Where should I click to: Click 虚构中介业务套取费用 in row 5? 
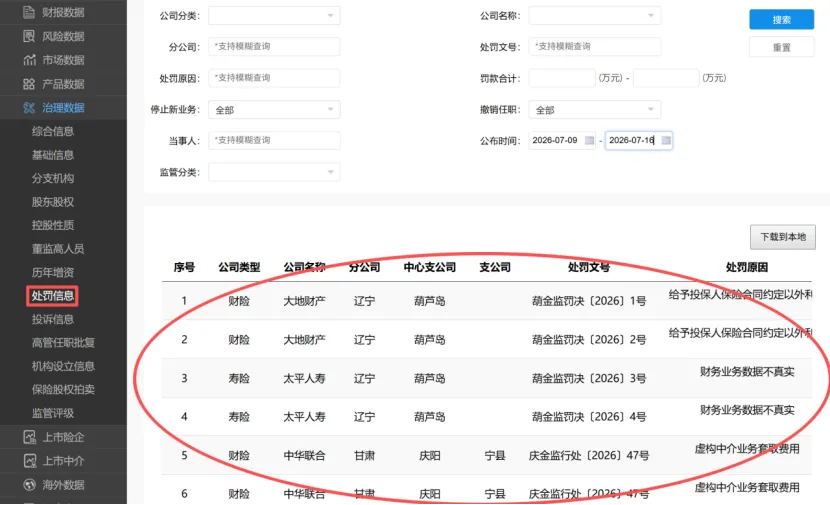pos(747,449)
